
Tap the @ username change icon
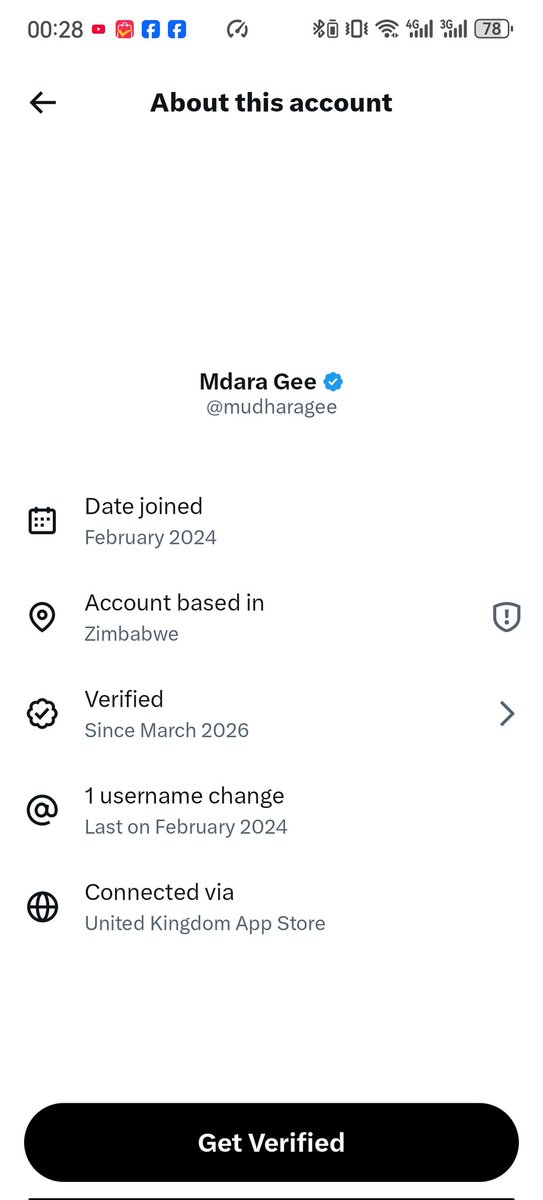42,810
